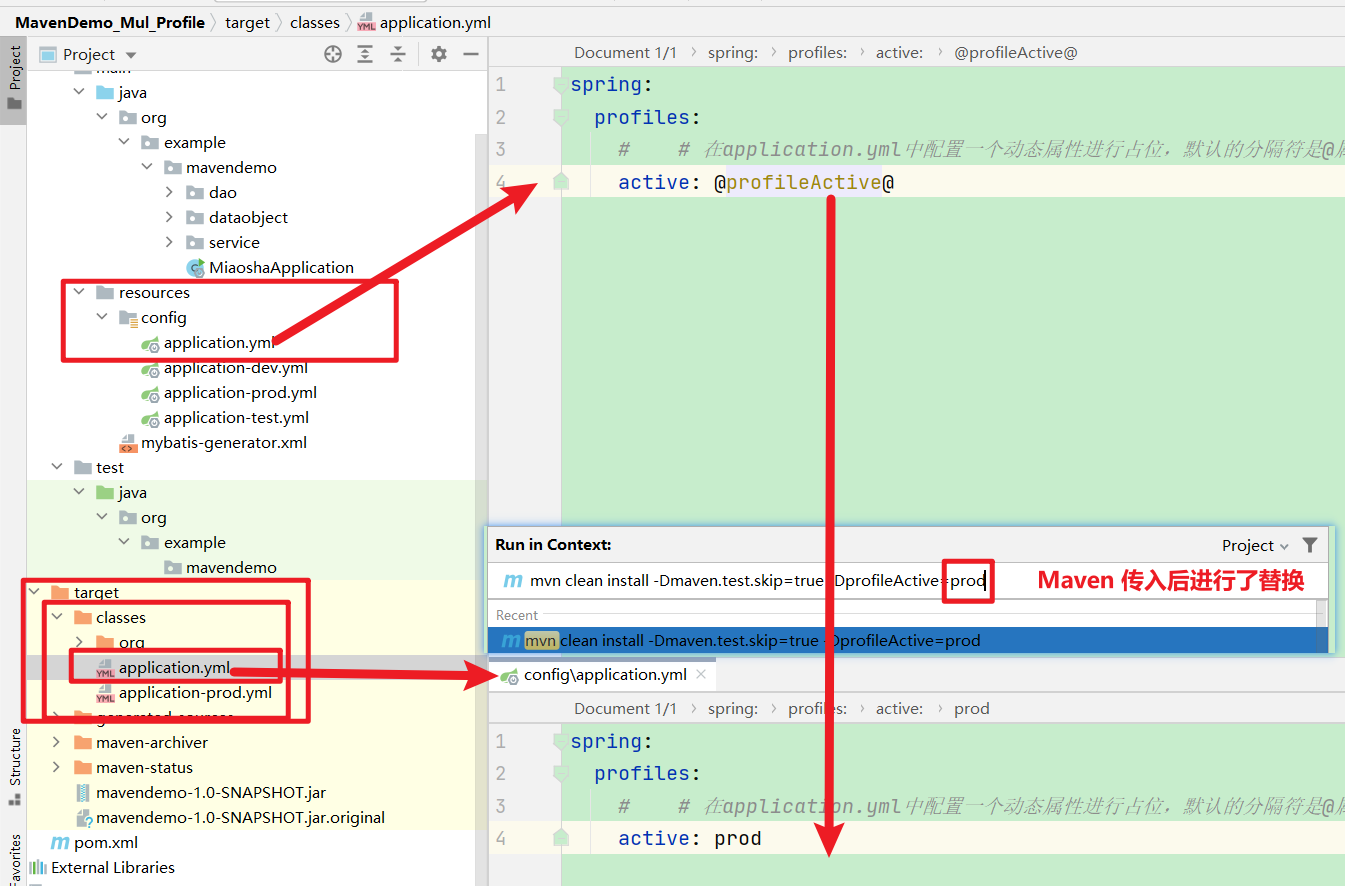This screenshot has height=886, width=1345.
Task: Open the Project scope dropdown in Run popup
Action: [x=1255, y=545]
